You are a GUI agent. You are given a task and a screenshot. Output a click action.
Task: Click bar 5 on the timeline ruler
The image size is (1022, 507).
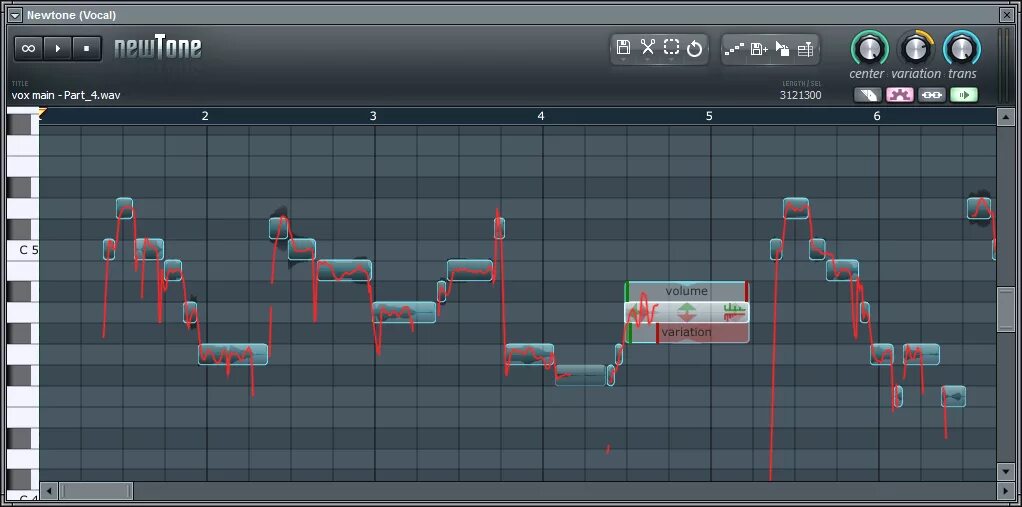(709, 116)
